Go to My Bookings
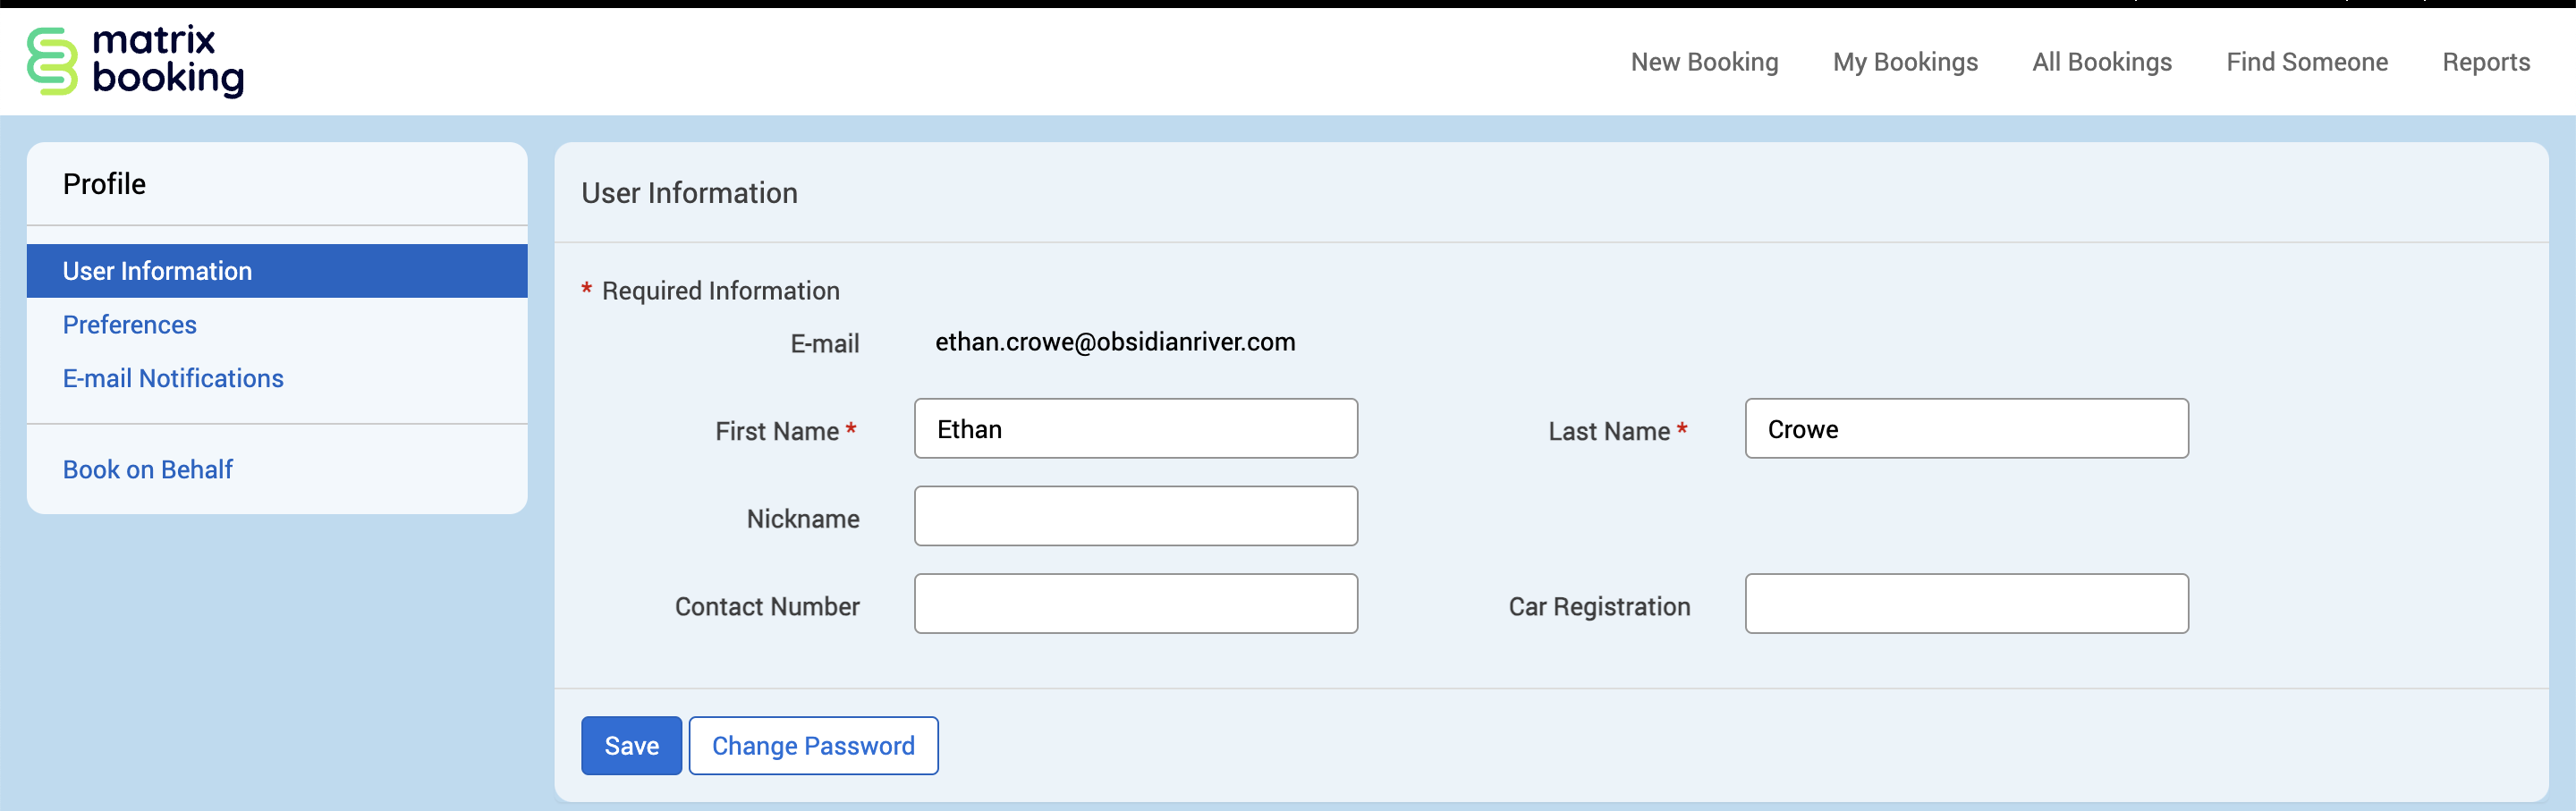 tap(1905, 62)
